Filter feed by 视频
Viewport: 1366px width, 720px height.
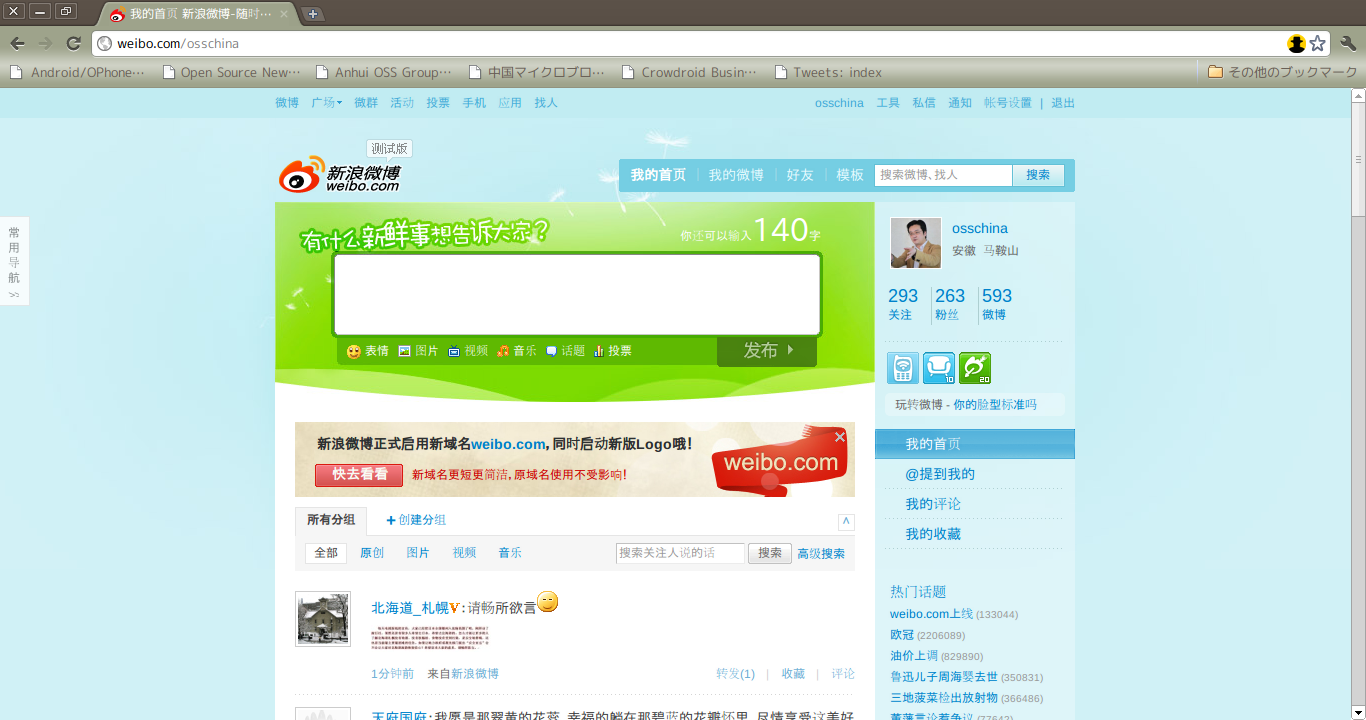[x=464, y=553]
